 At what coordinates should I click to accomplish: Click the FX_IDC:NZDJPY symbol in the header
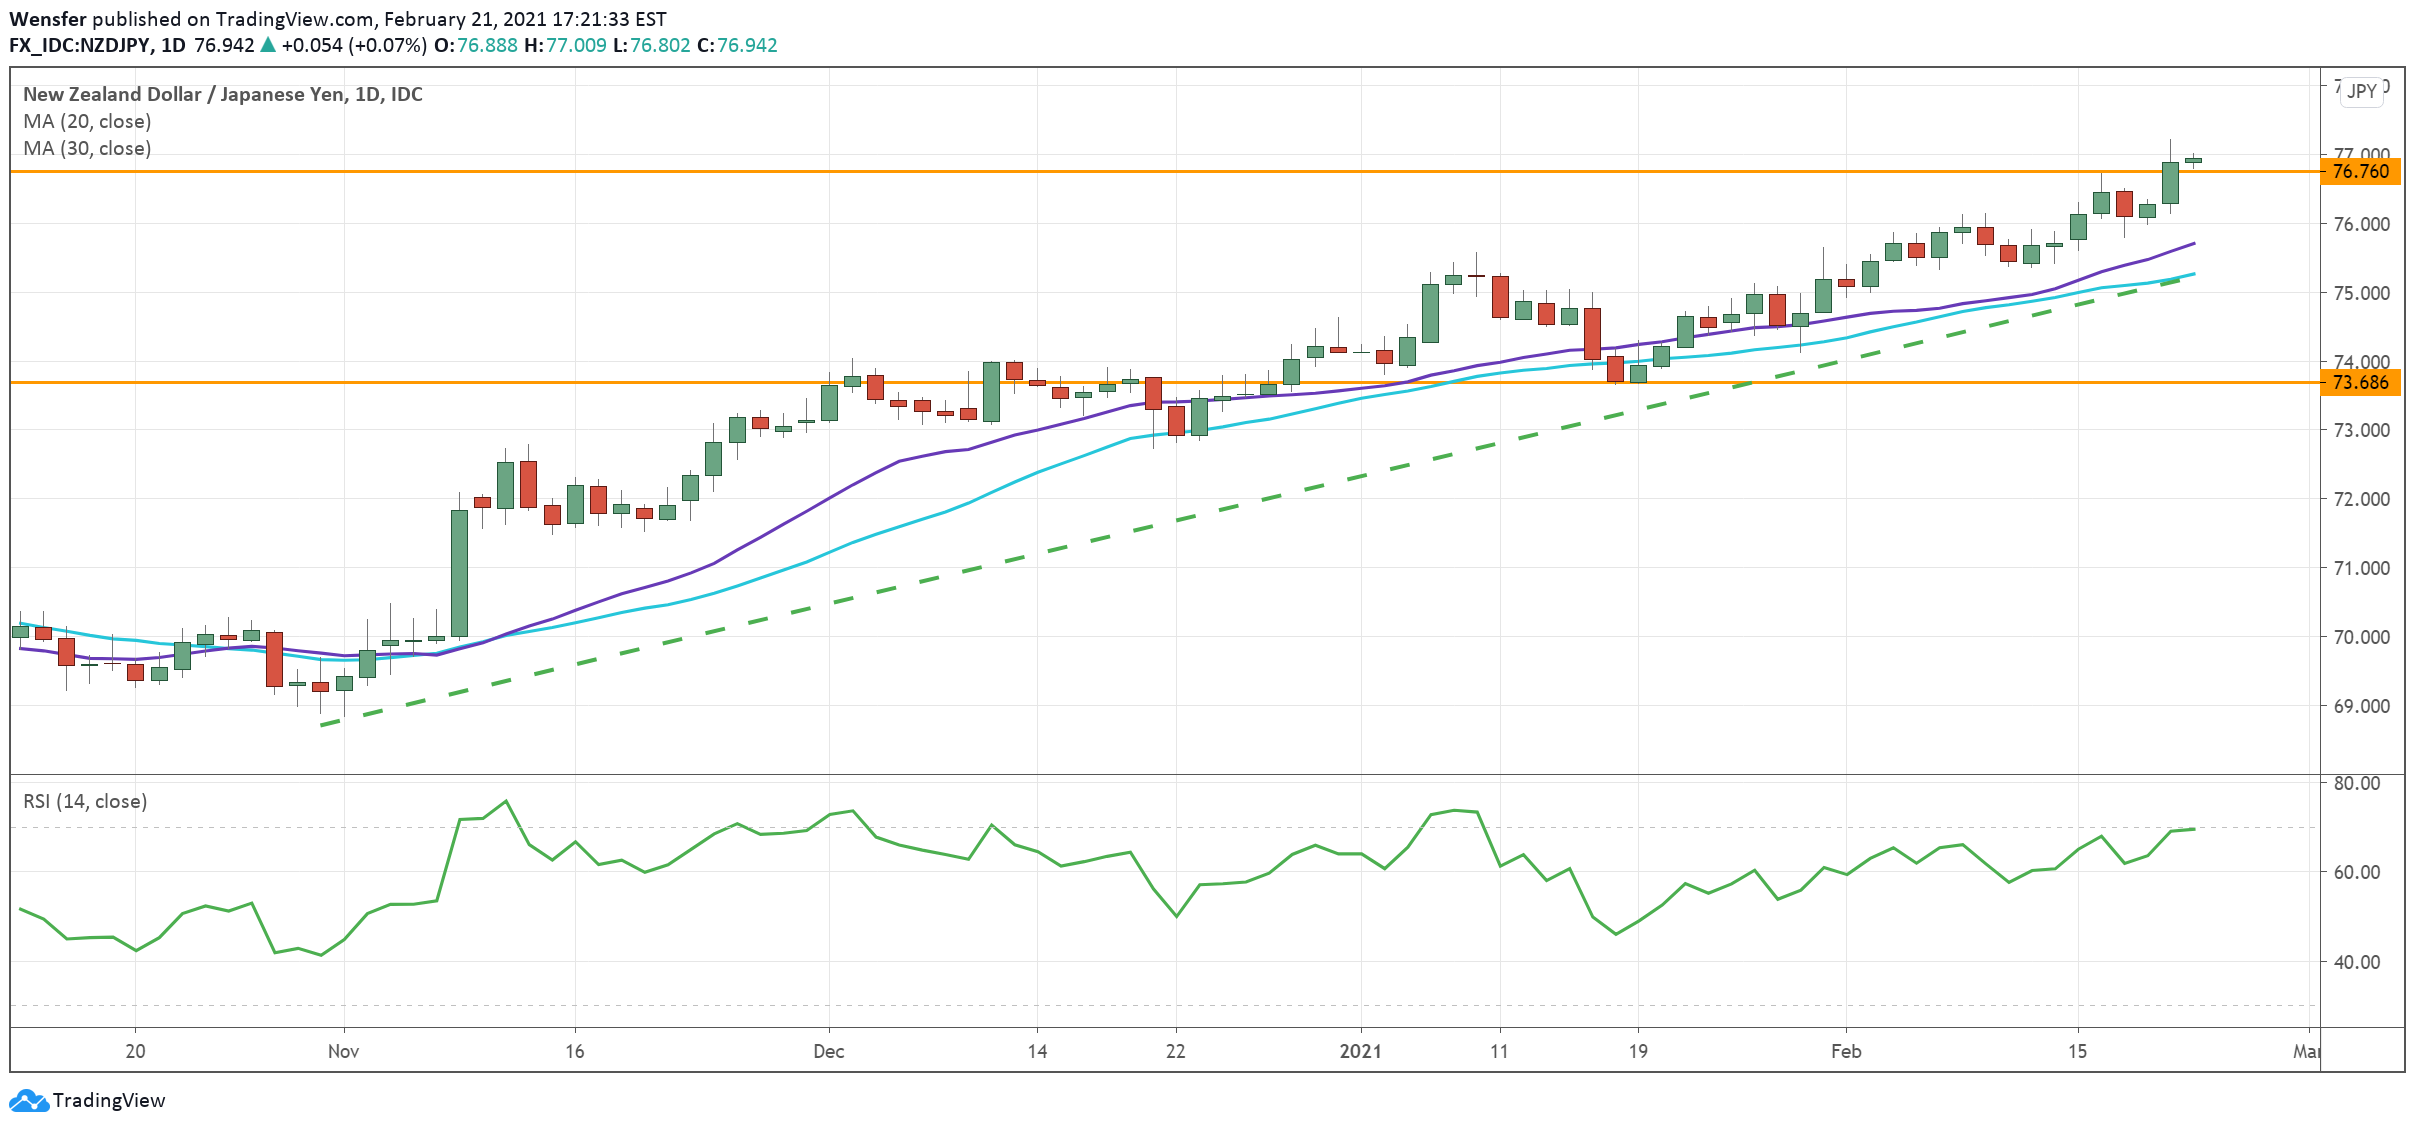click(80, 45)
